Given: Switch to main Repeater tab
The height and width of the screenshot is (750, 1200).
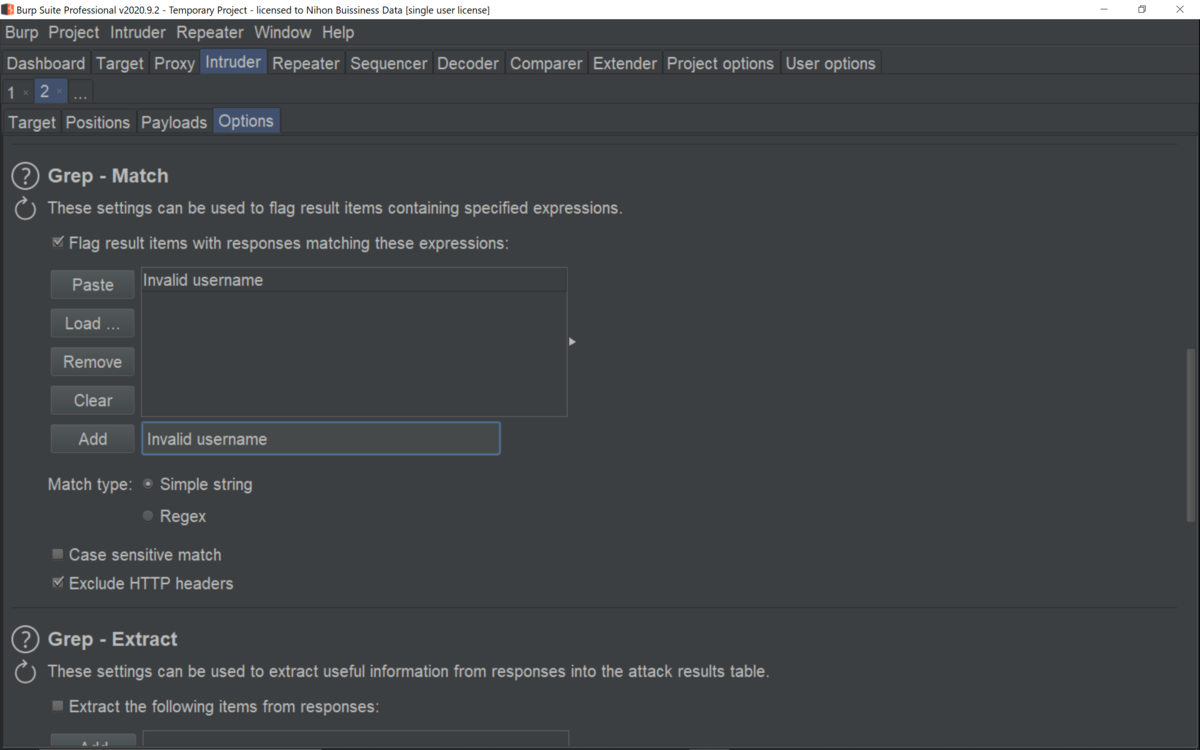Looking at the screenshot, I should pyautogui.click(x=306, y=63).
